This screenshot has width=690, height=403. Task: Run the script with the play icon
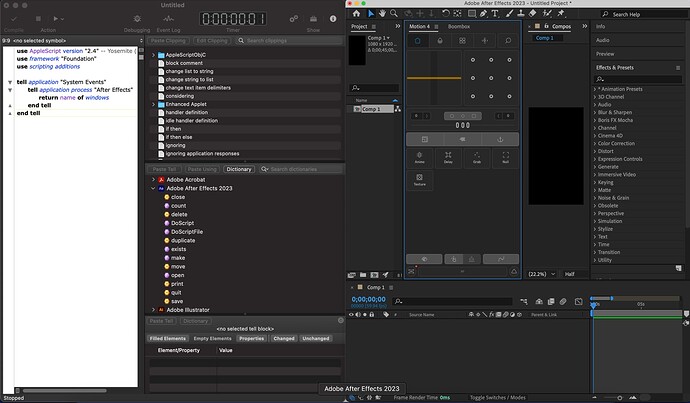[x=56, y=19]
